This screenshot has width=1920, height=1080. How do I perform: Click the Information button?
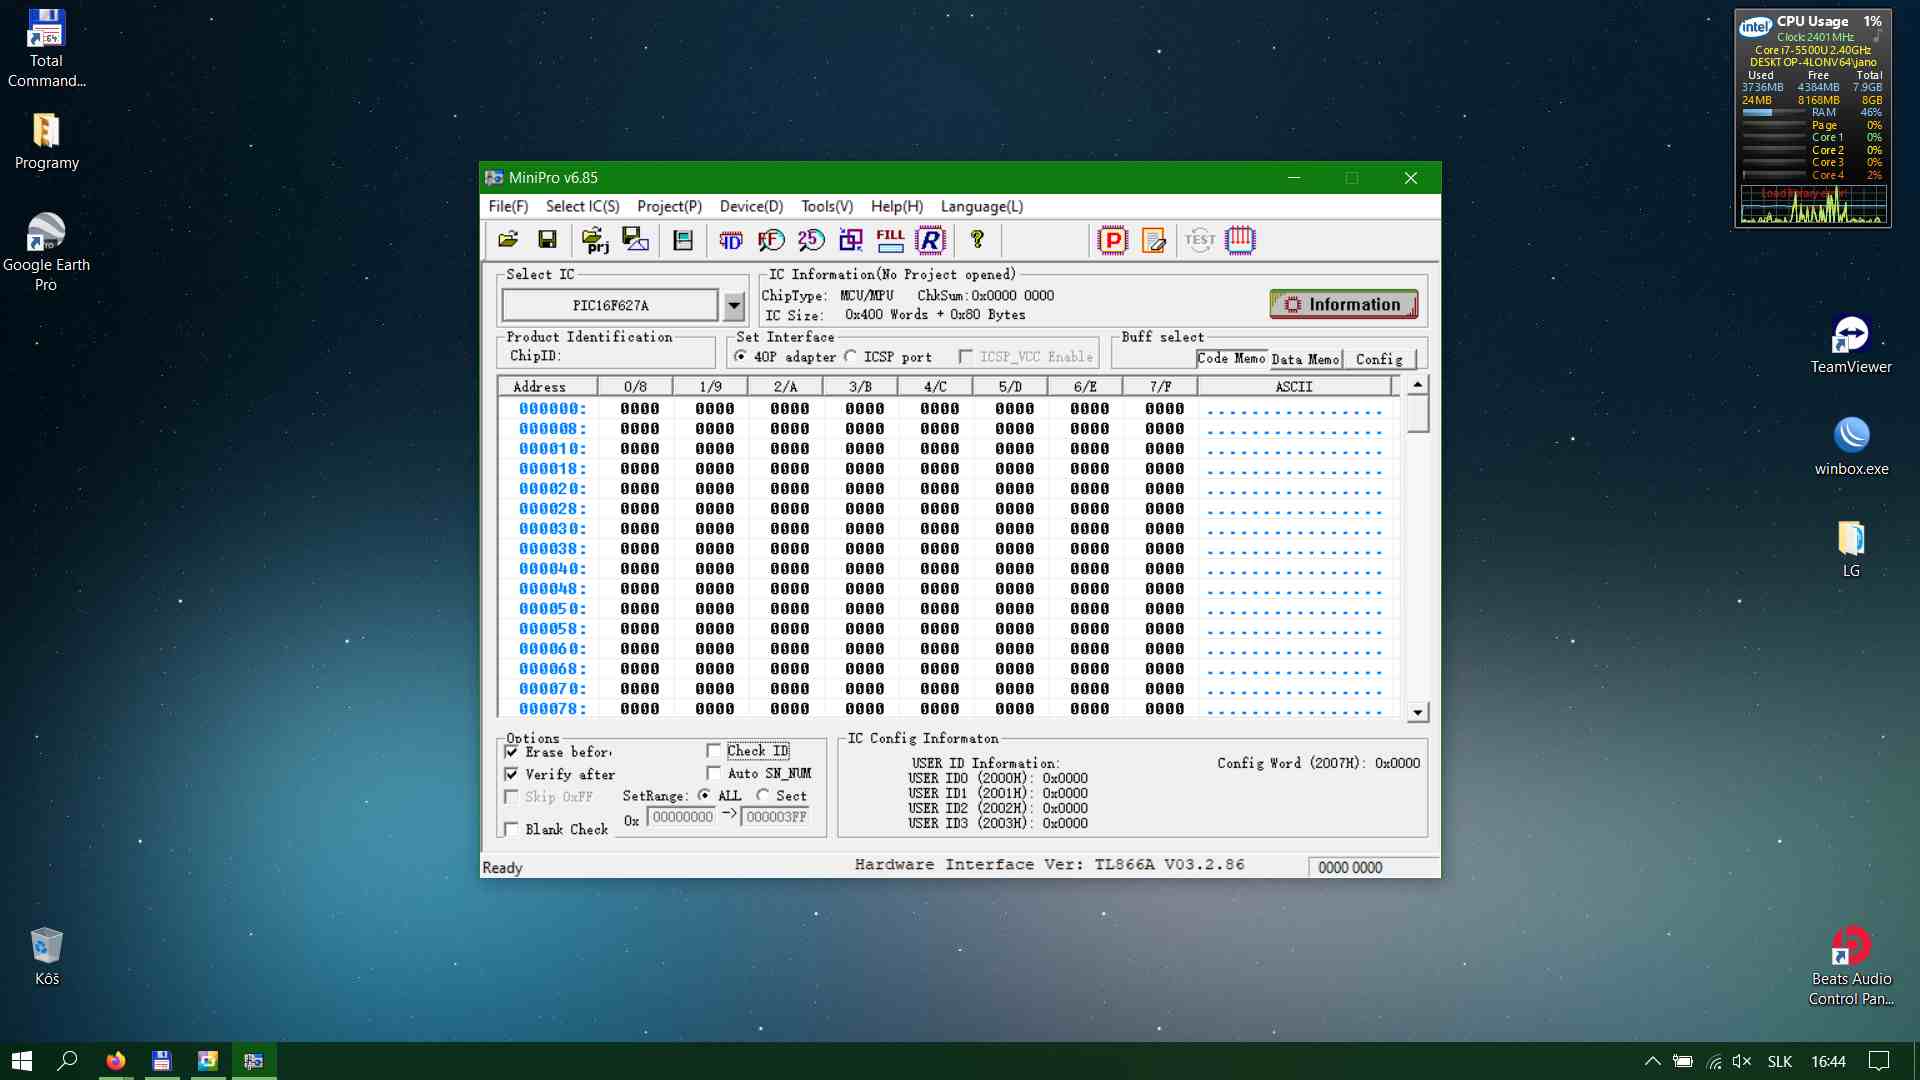coord(1343,305)
